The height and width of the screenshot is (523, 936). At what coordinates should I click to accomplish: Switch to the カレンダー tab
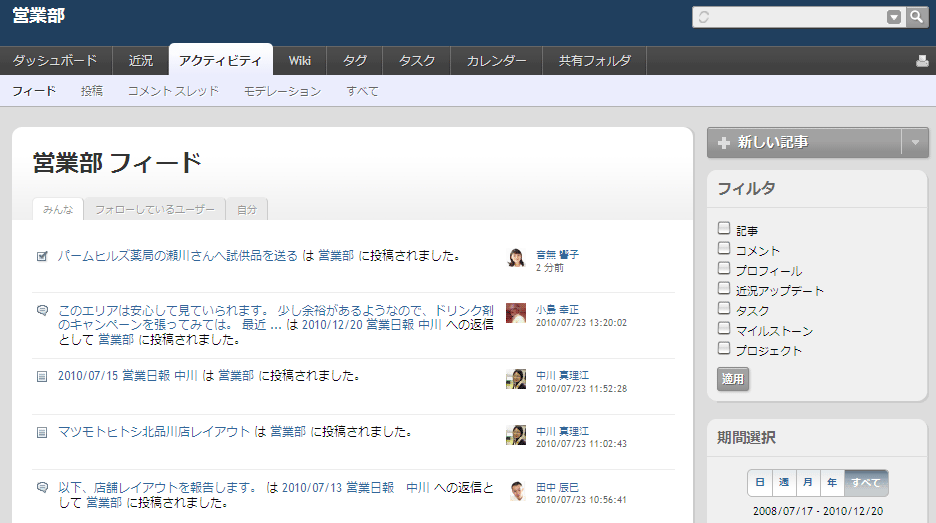[x=496, y=61]
